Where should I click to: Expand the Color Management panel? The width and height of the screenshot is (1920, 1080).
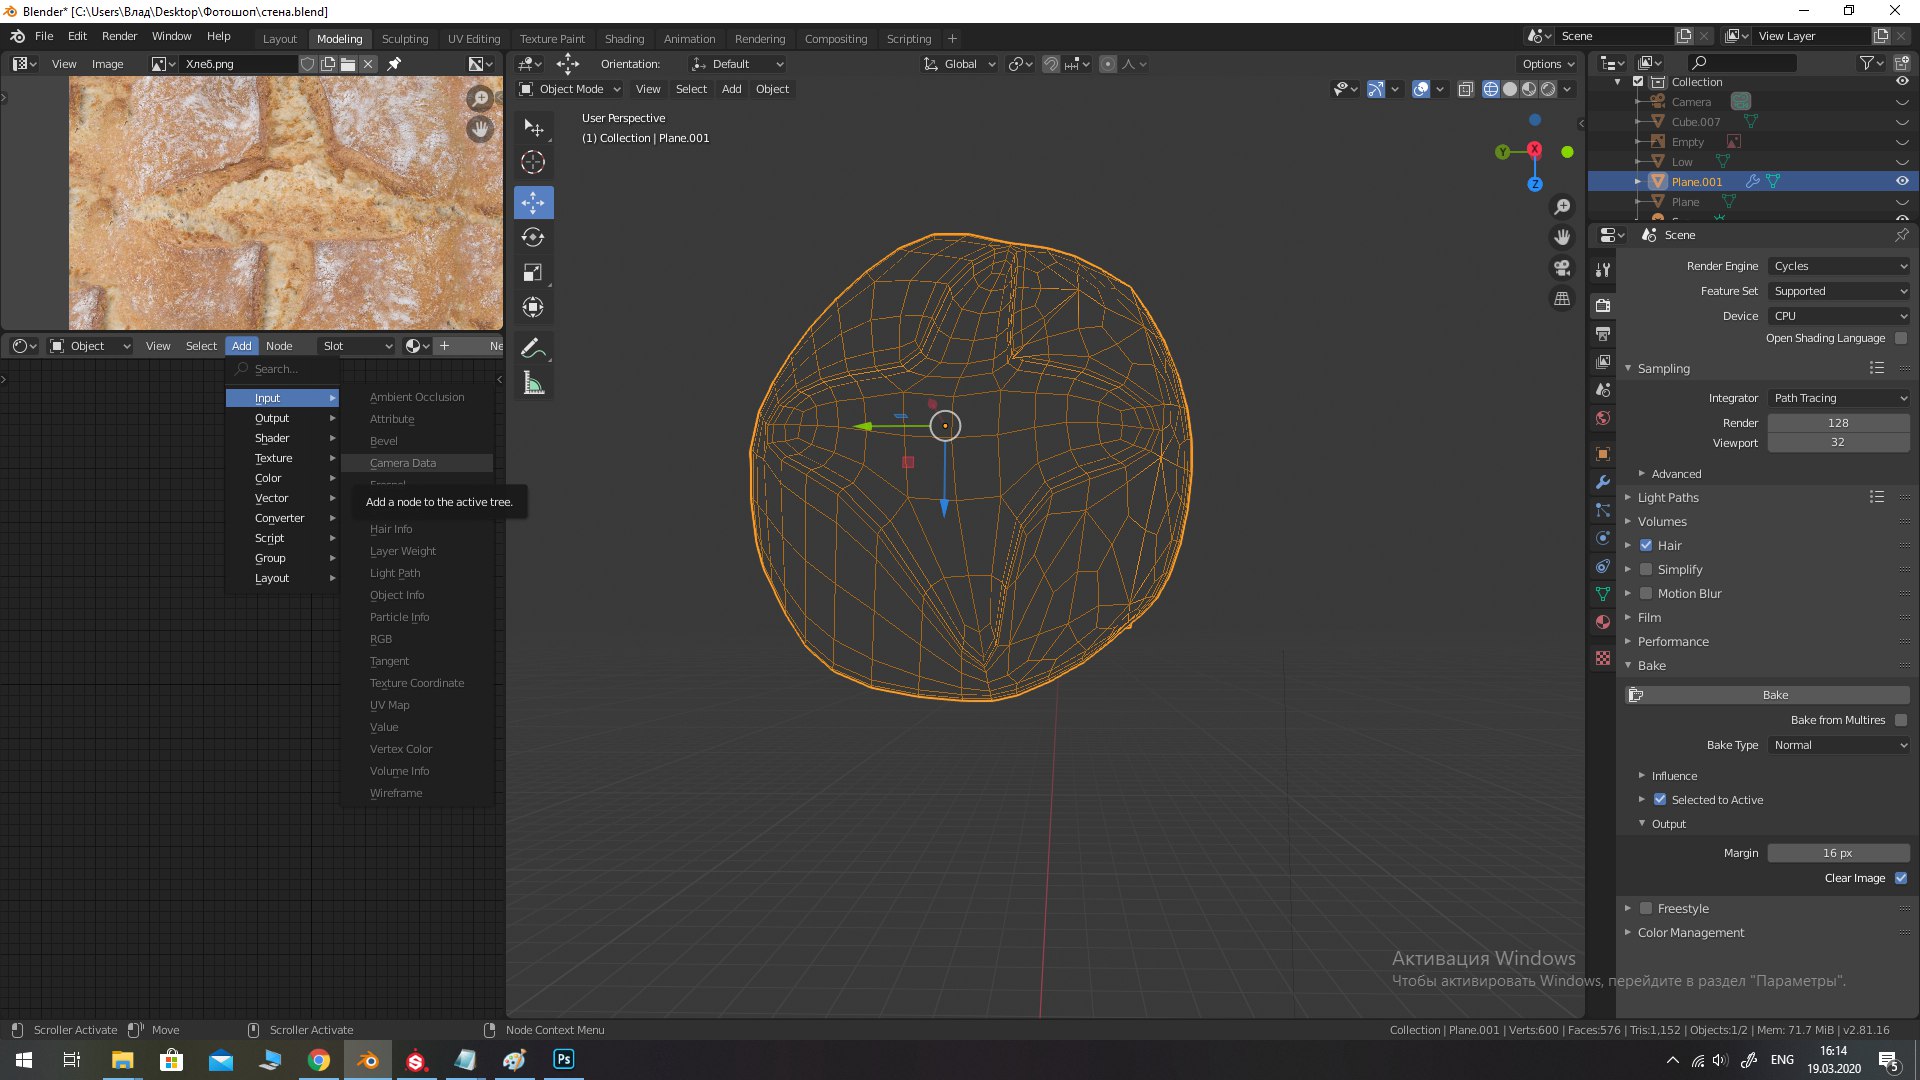point(1690,932)
